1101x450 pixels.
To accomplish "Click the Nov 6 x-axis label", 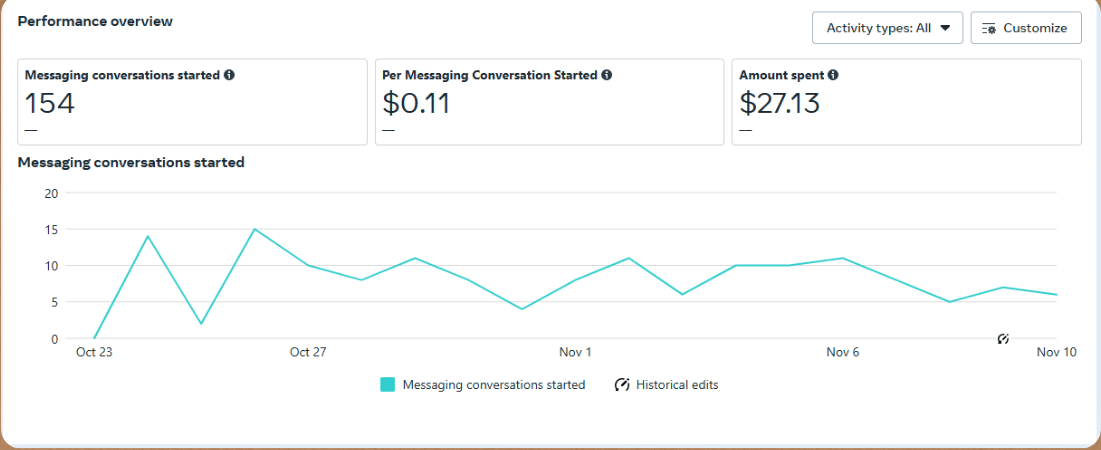I will tap(843, 352).
